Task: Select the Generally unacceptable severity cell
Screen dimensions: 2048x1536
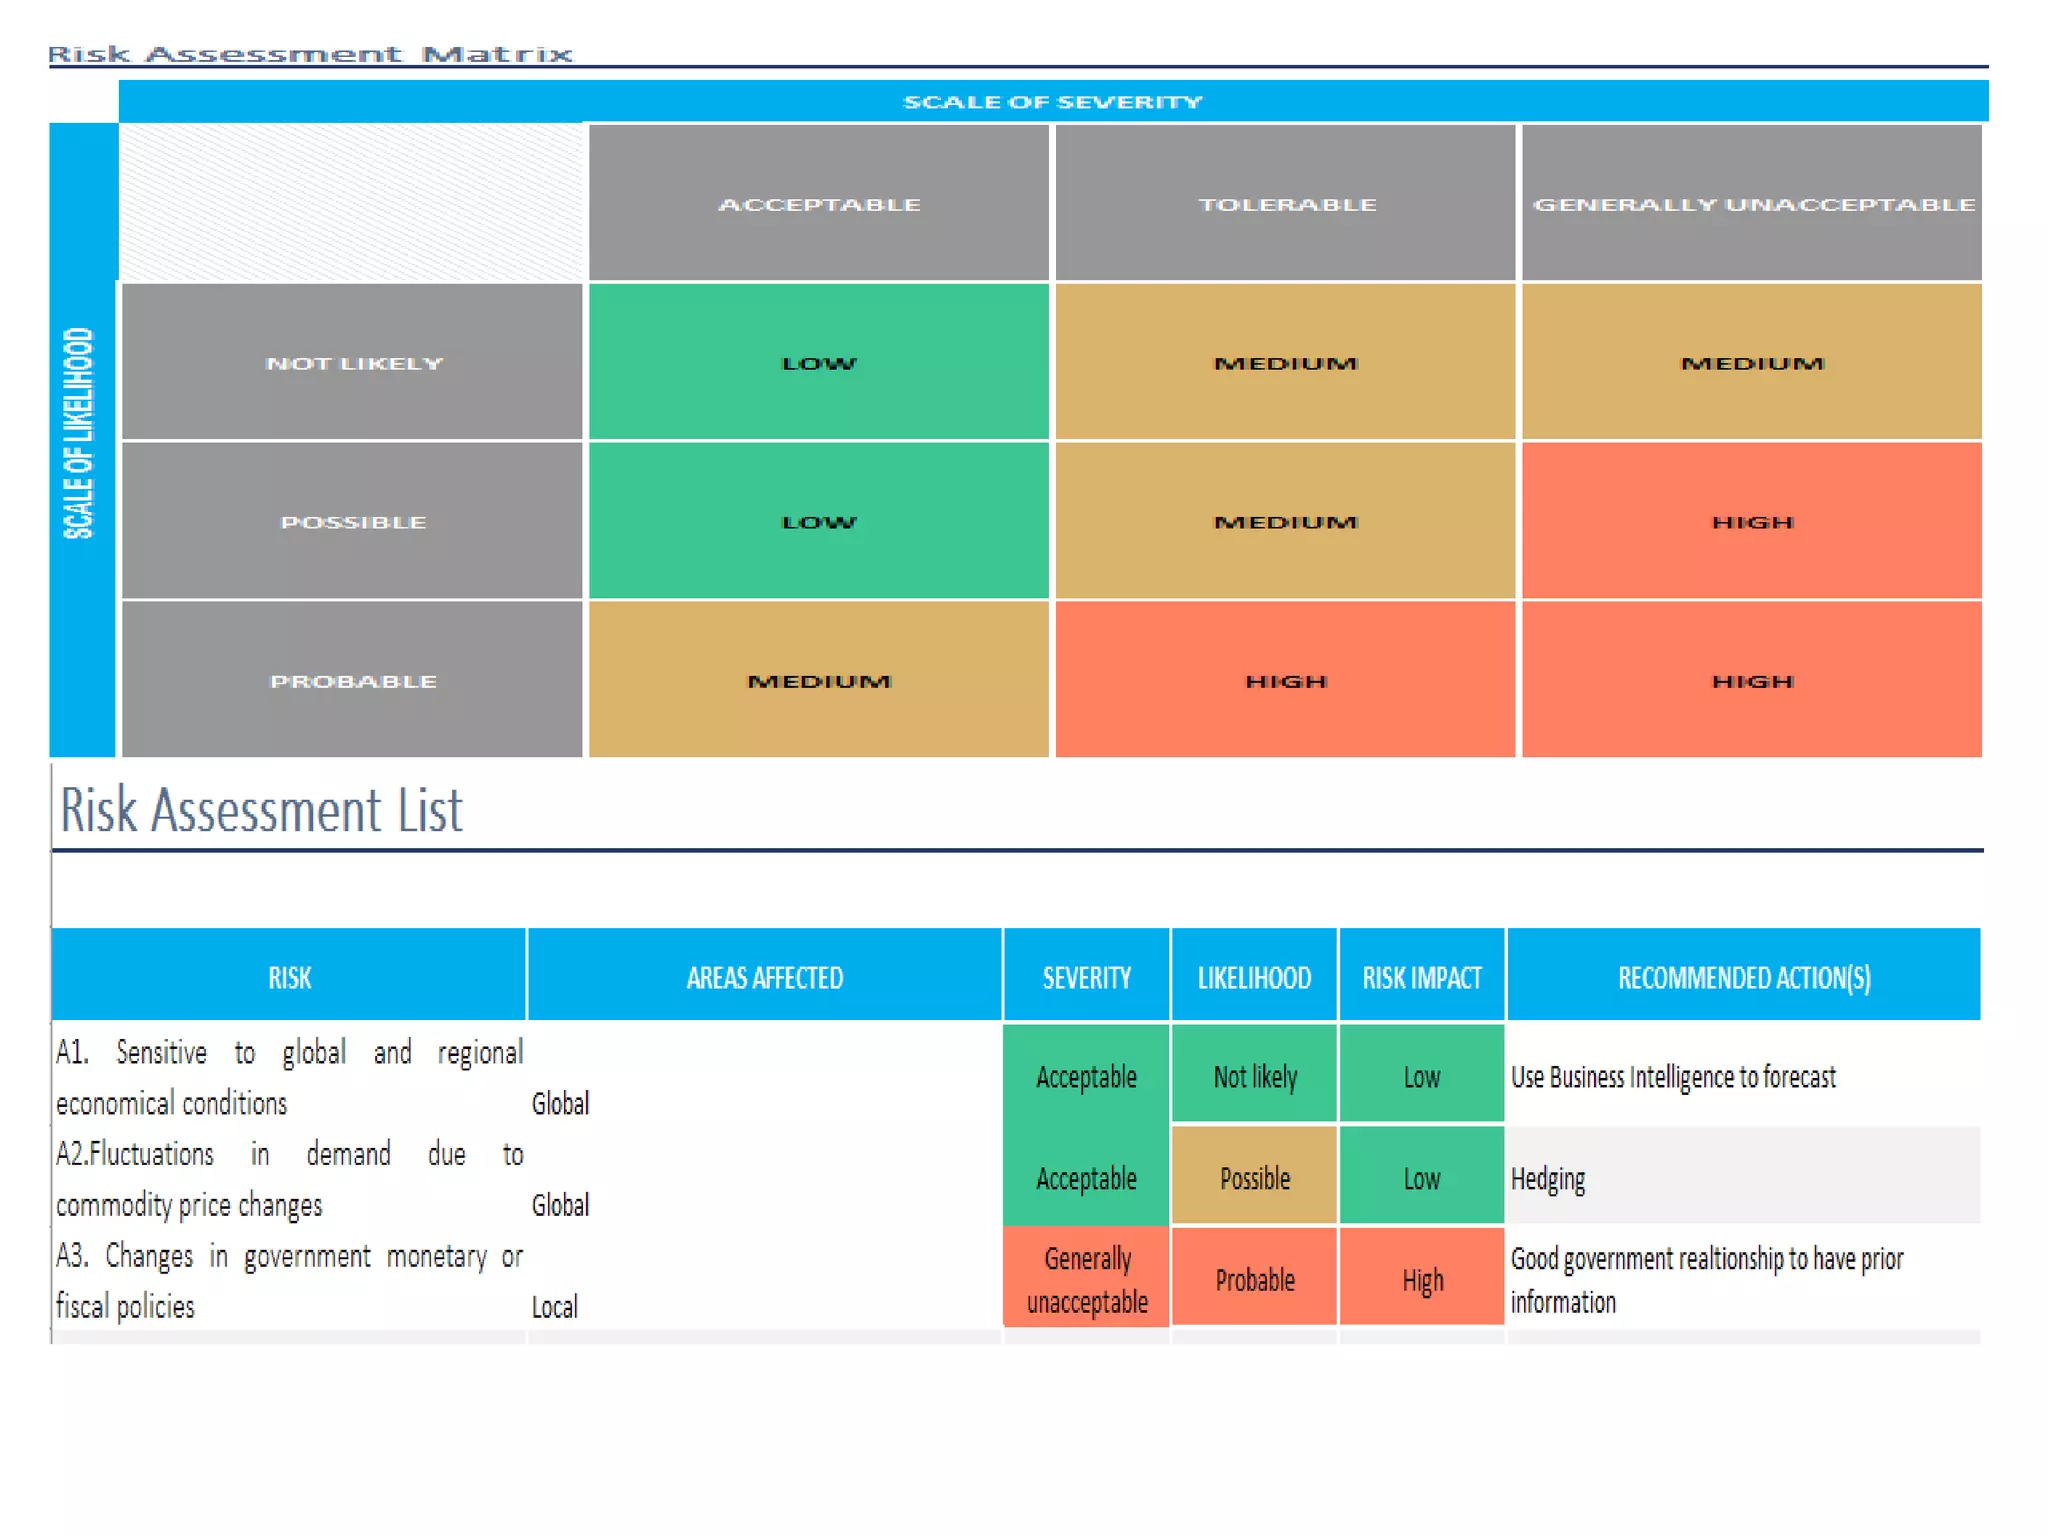Action: coord(1086,1279)
